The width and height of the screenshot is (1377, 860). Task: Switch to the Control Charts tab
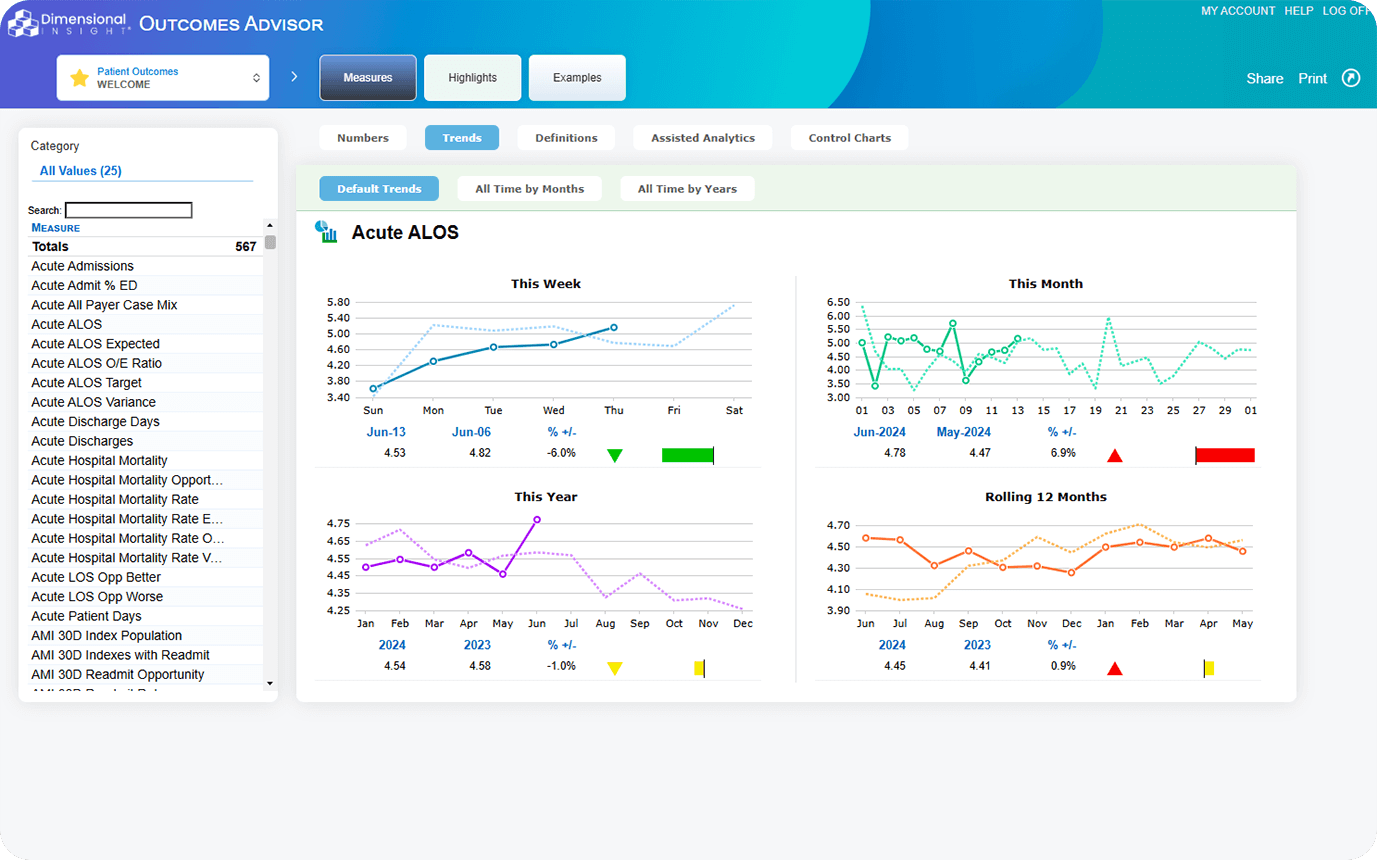tap(849, 138)
